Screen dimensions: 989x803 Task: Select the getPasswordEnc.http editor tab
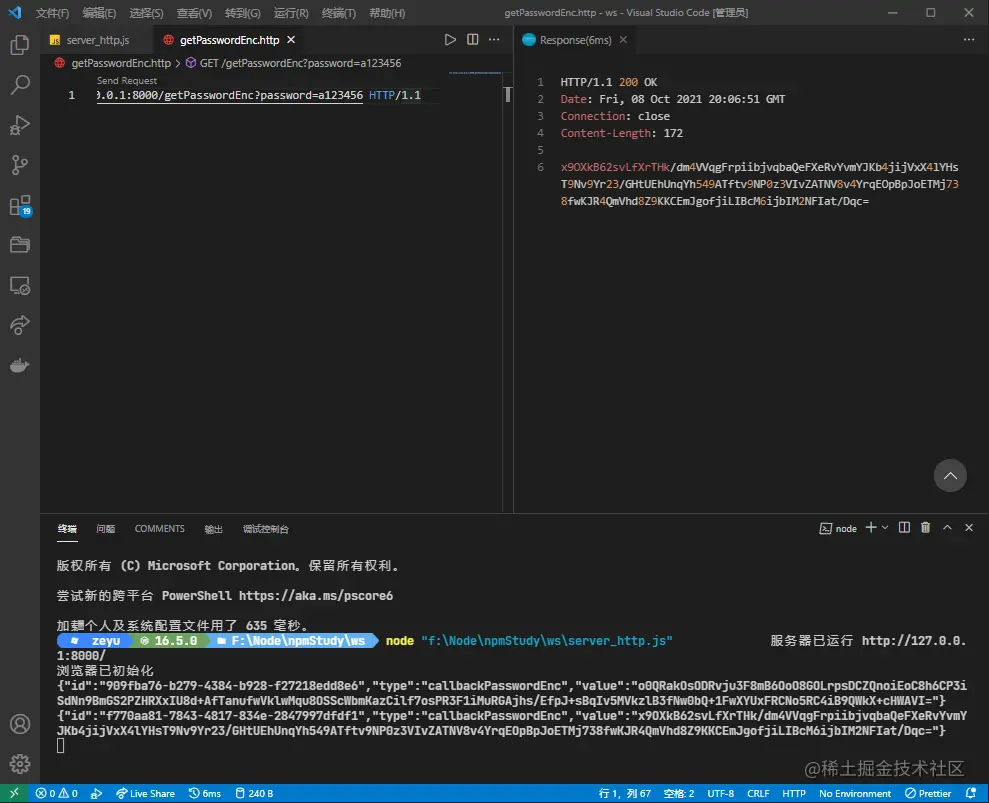(229, 40)
